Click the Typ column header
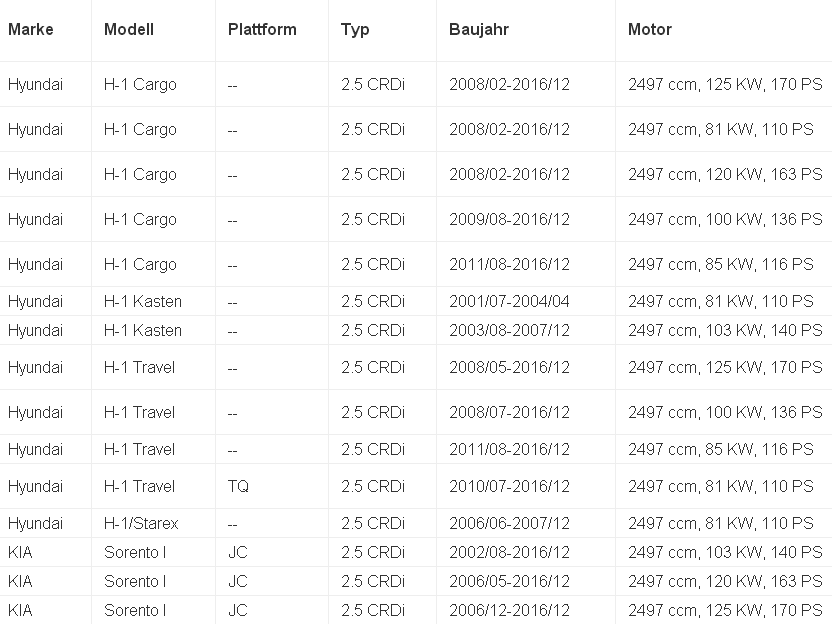This screenshot has width=832, height=624. 355,30
